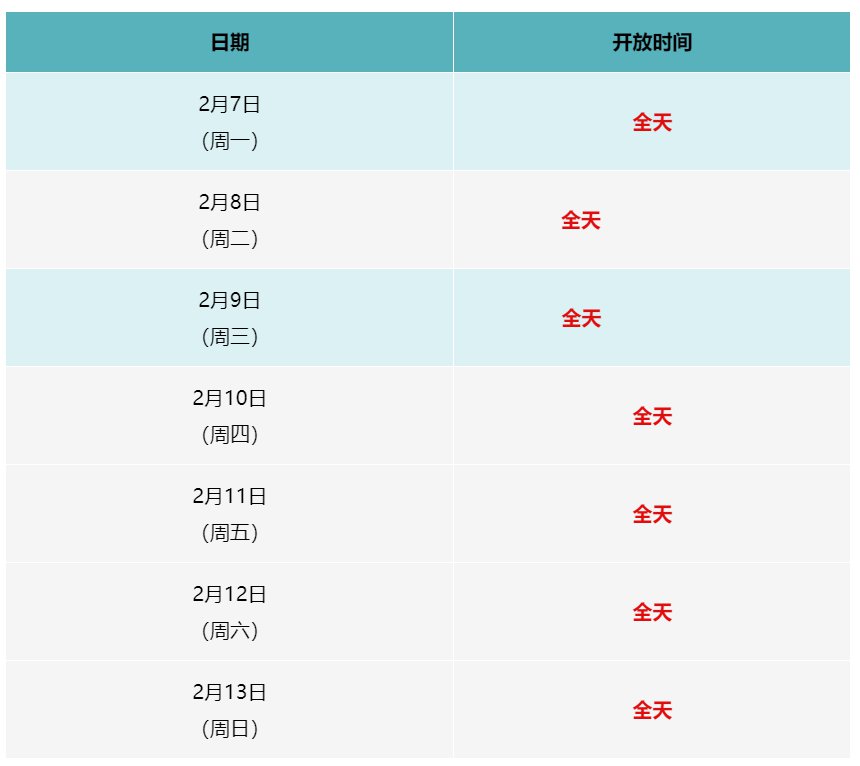
Task: Click the (周日) weekday label
Action: tap(230, 729)
